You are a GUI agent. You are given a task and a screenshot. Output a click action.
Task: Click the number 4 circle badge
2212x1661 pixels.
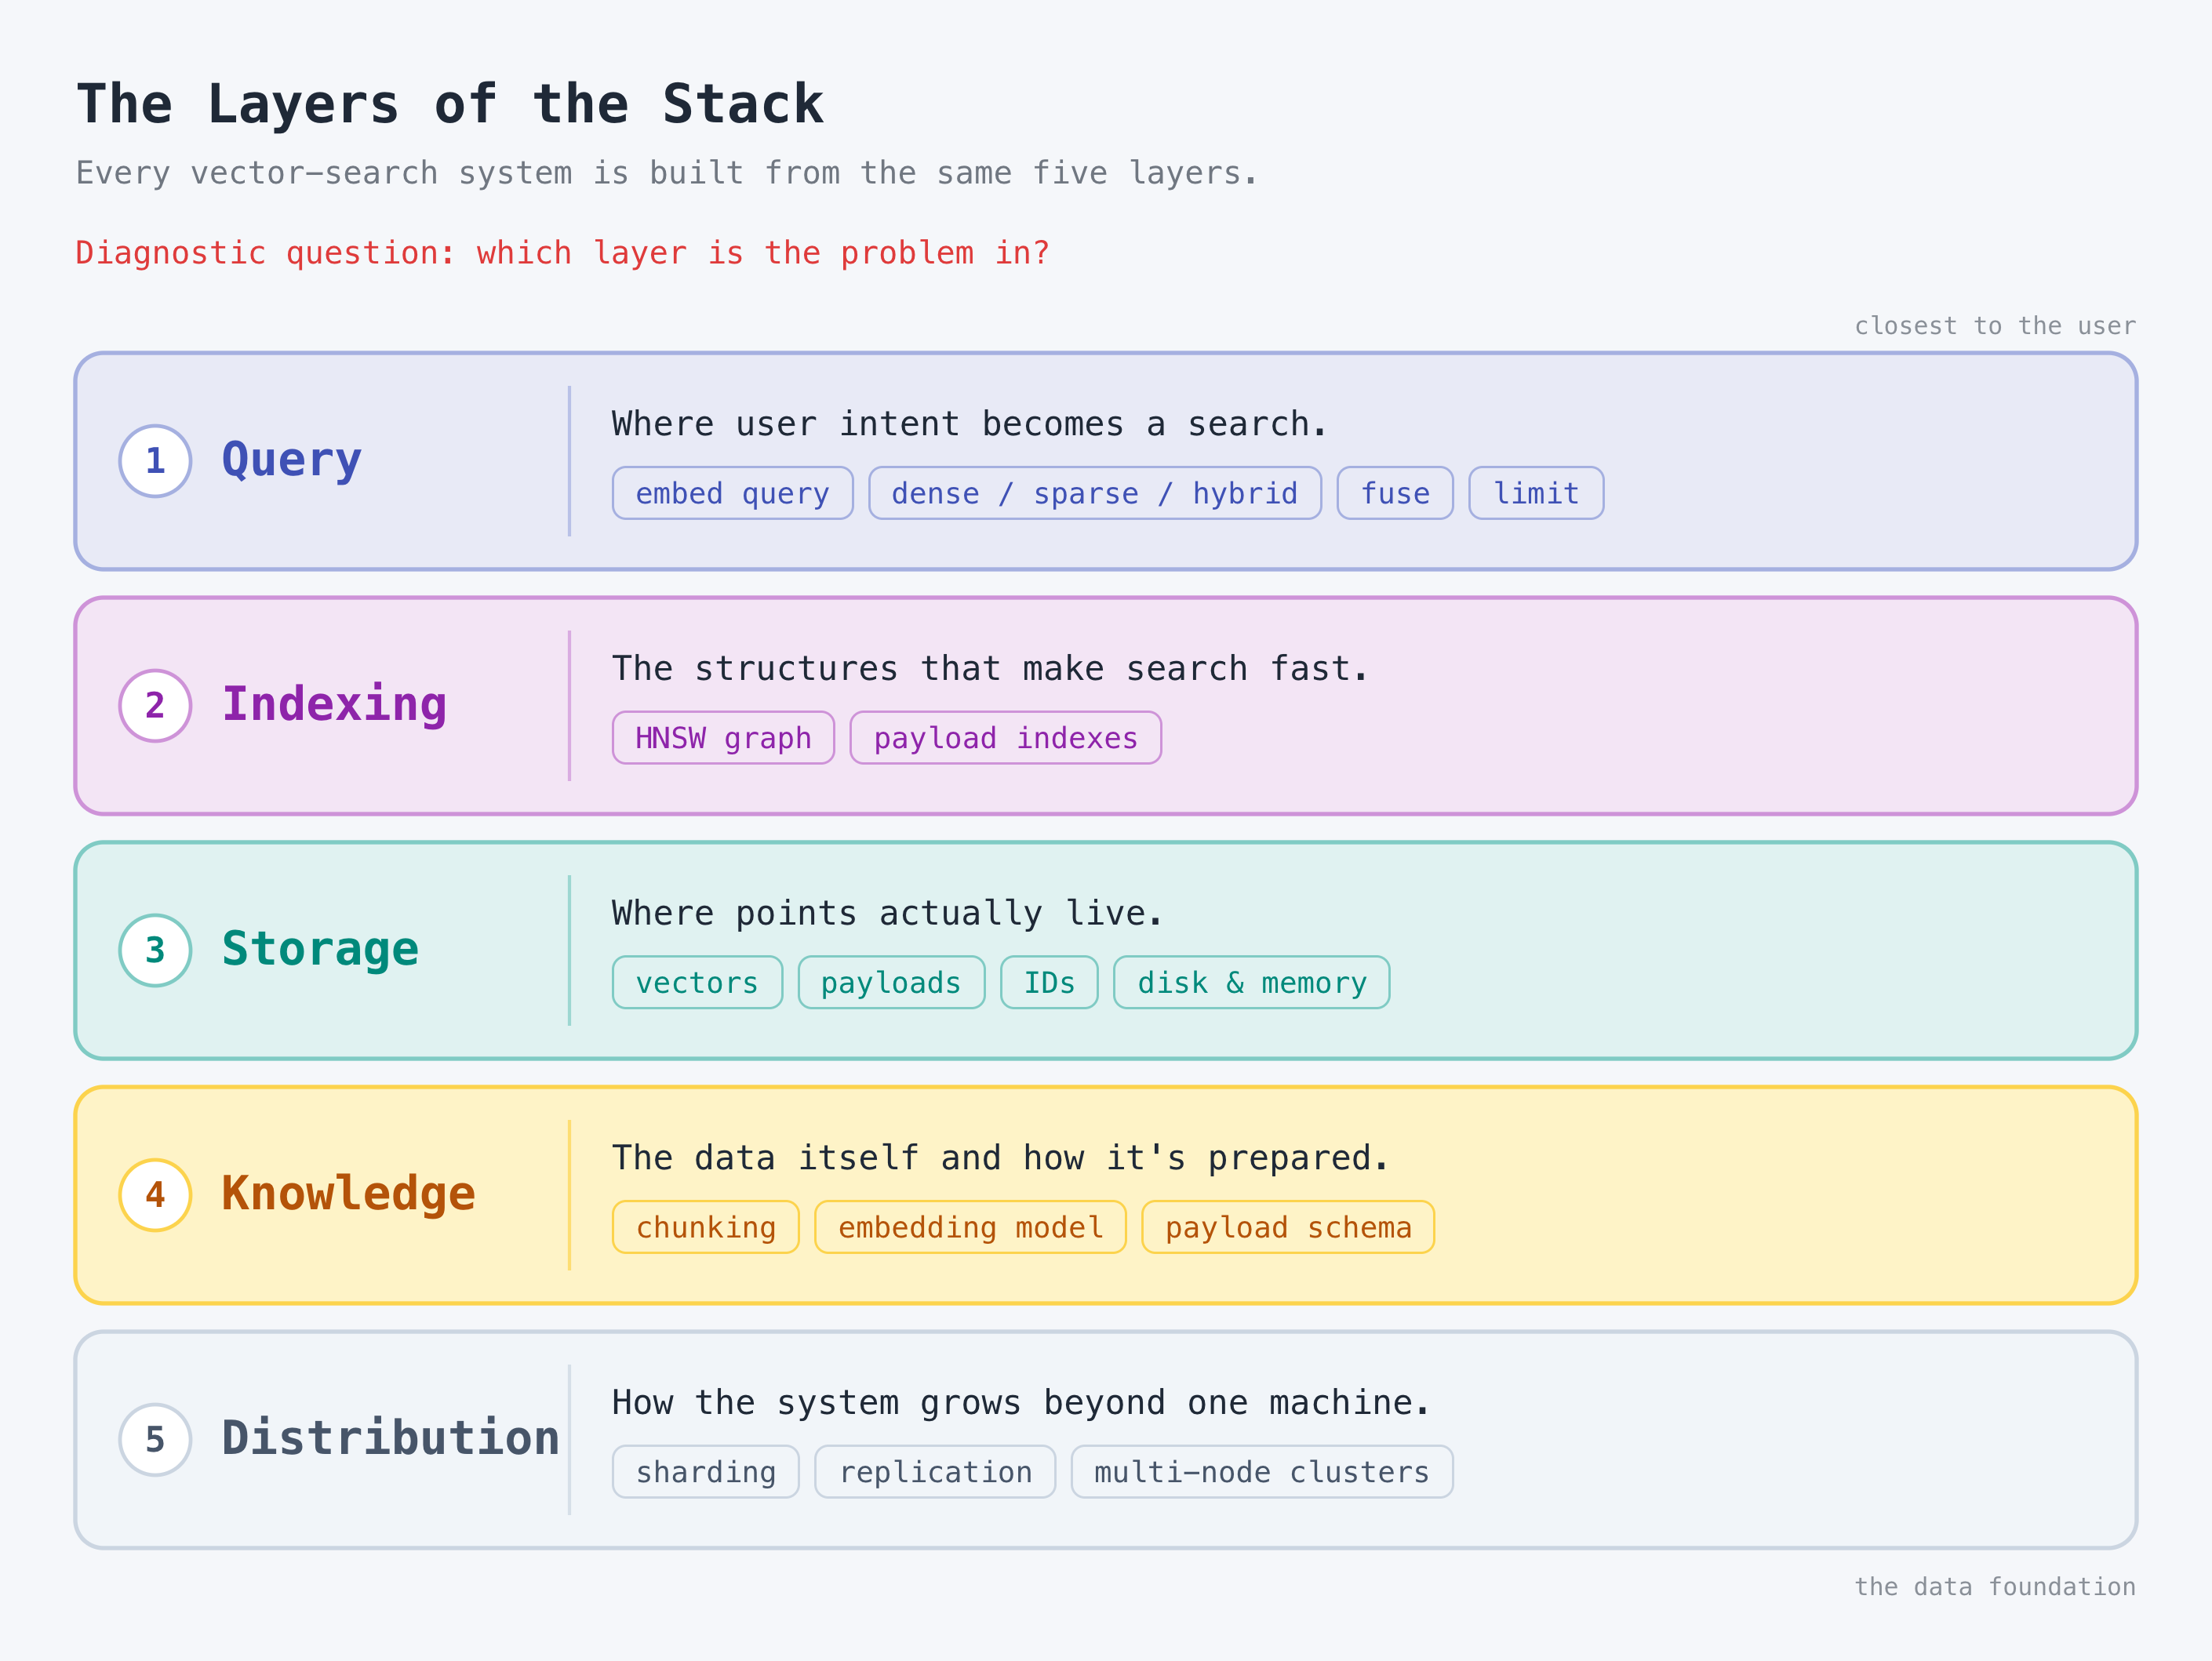tap(155, 1195)
